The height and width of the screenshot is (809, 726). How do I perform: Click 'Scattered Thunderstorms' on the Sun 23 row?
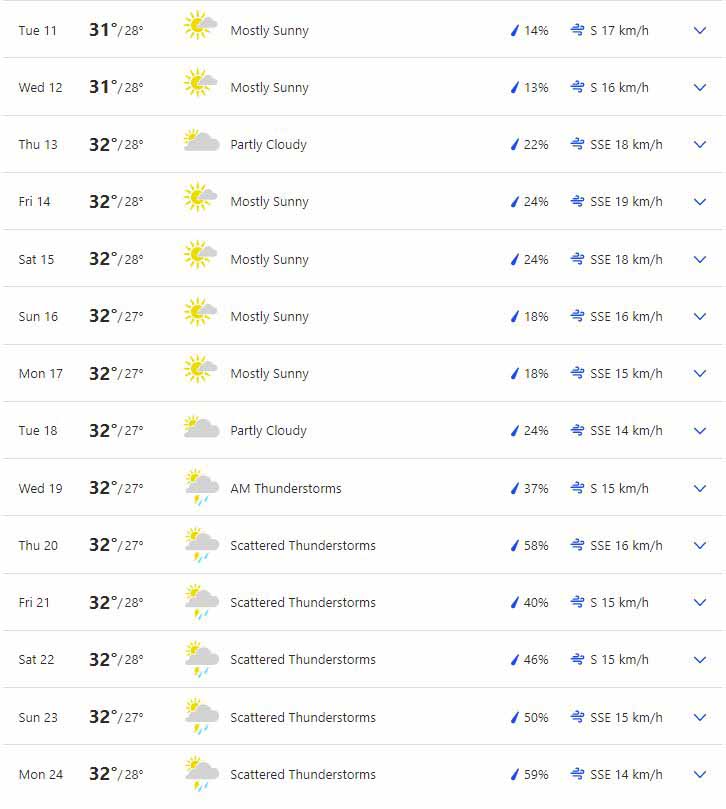pyautogui.click(x=303, y=717)
